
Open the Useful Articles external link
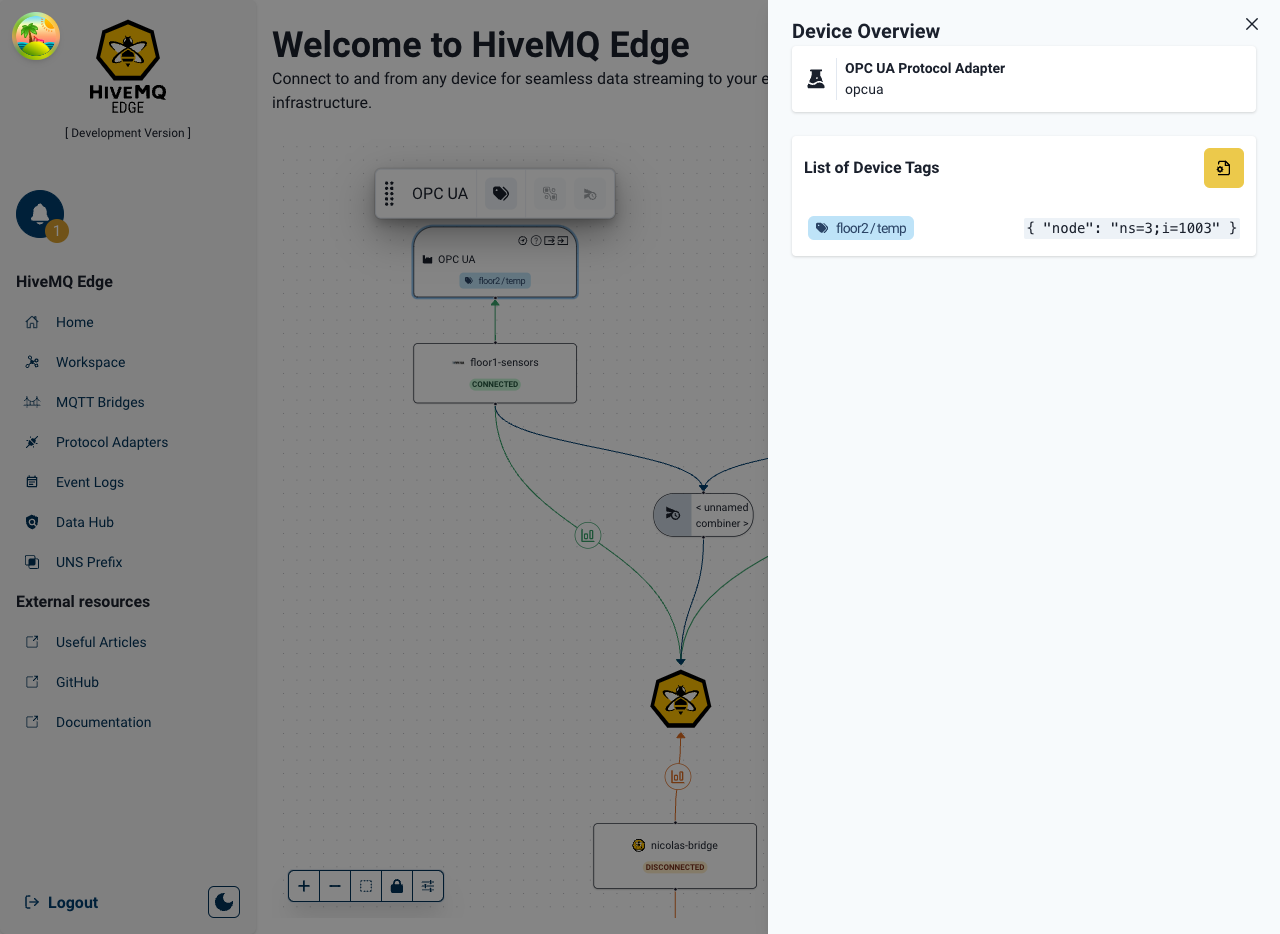100,642
